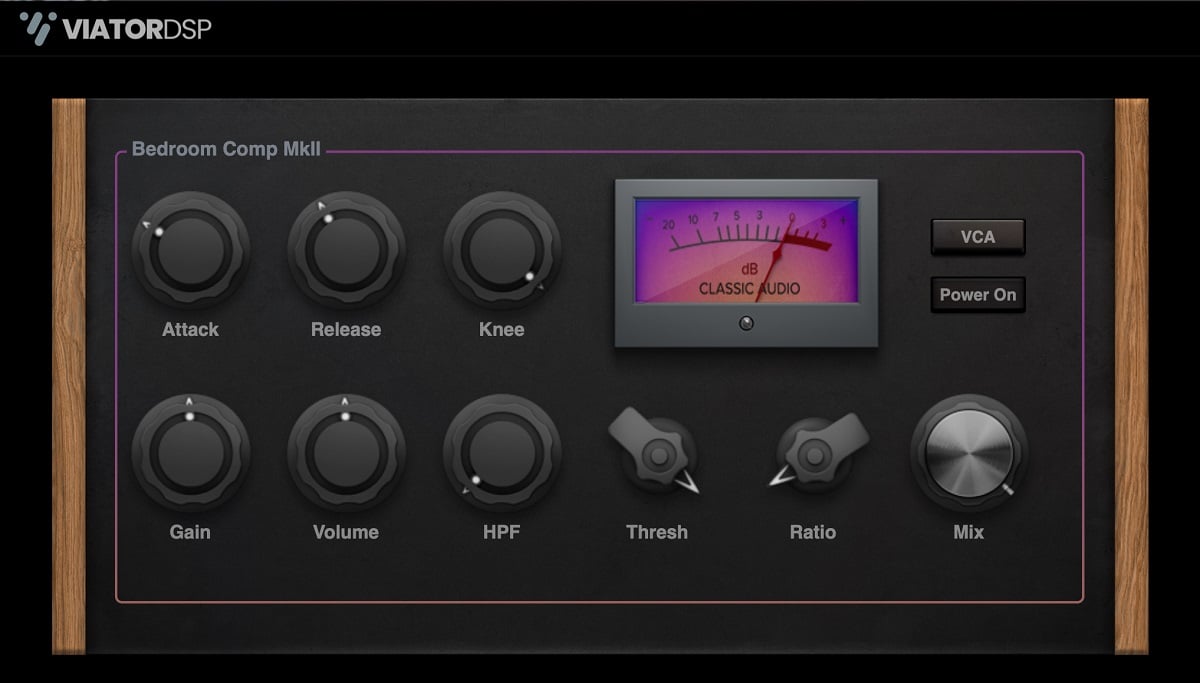This screenshot has height=683, width=1200.
Task: Click the Release label
Action: [x=346, y=329]
